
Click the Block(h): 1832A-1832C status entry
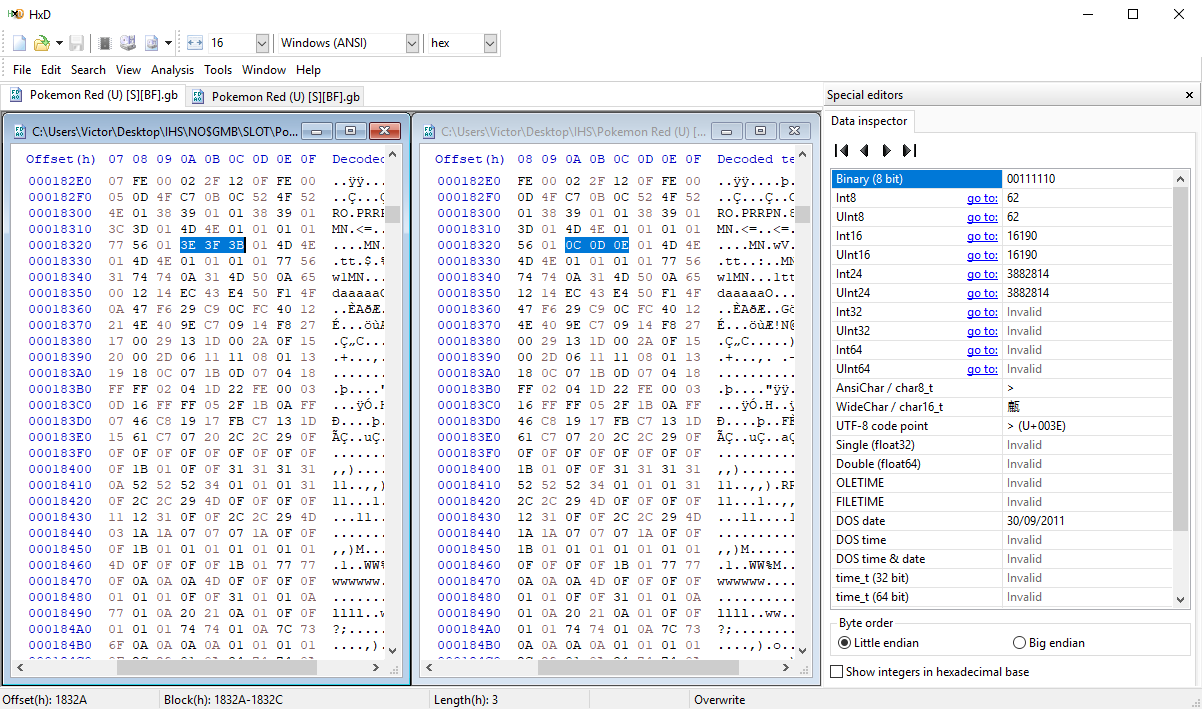tap(223, 700)
